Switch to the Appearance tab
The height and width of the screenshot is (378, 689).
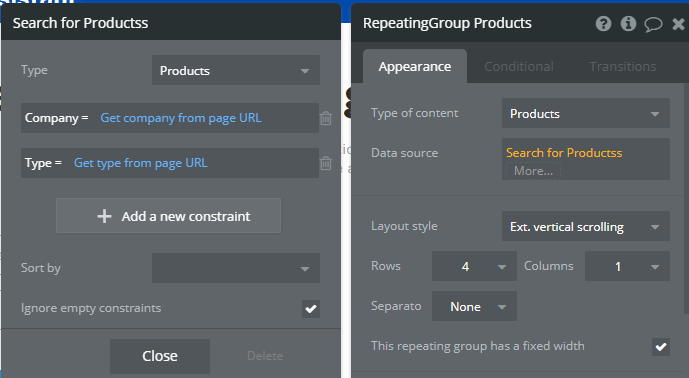(415, 66)
